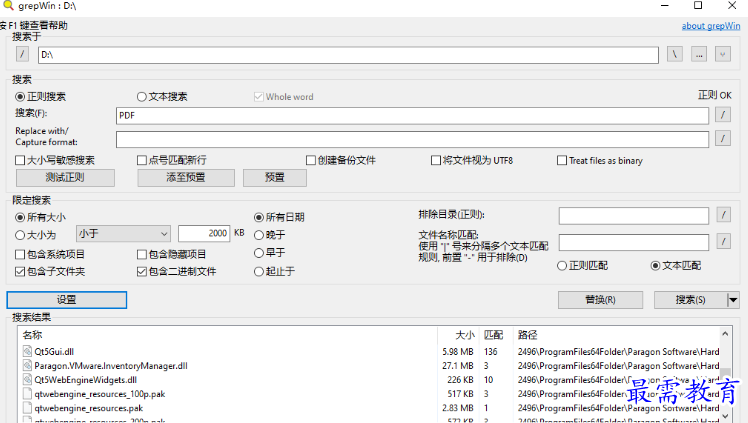Click the search text field containing PDF
The width and height of the screenshot is (748, 423).
pyautogui.click(x=412, y=115)
